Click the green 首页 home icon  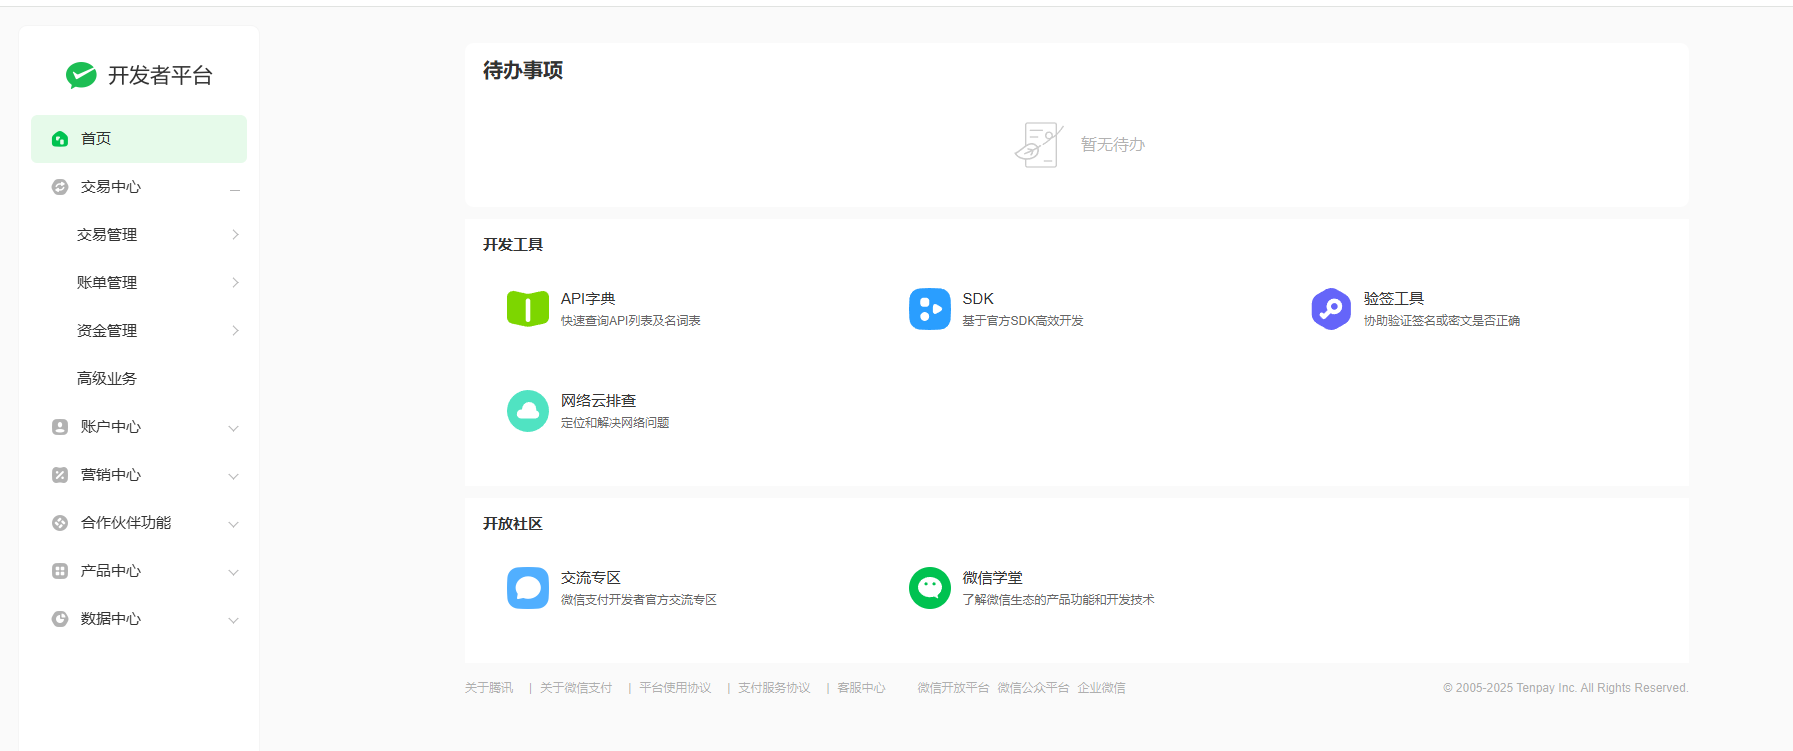60,139
